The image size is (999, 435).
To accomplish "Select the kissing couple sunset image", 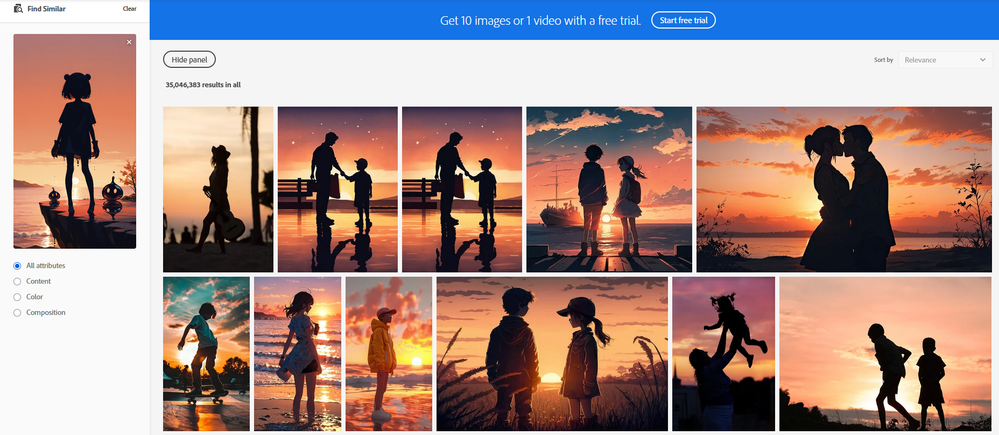I will [x=844, y=189].
